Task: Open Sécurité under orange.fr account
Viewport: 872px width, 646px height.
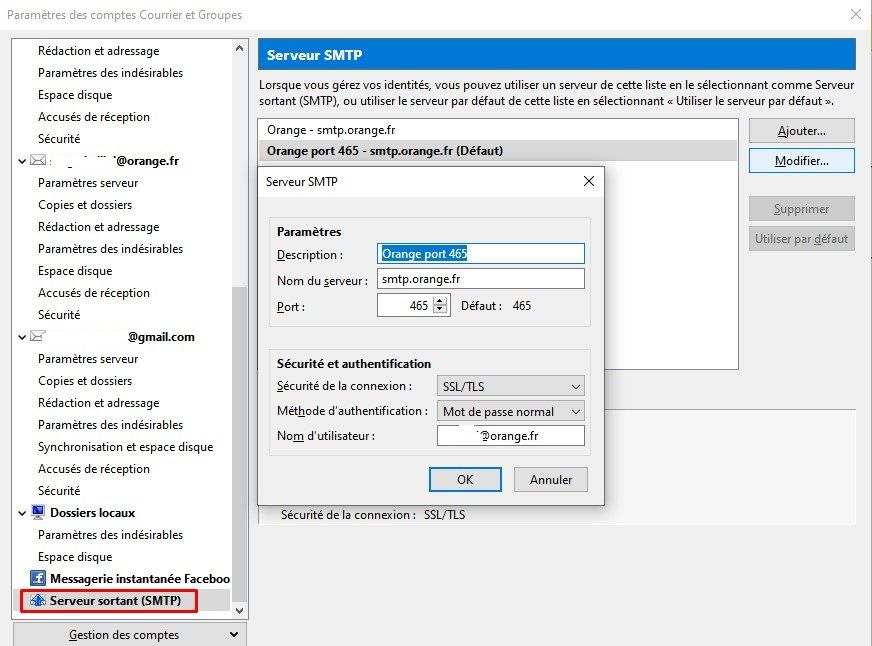Action: (x=59, y=315)
